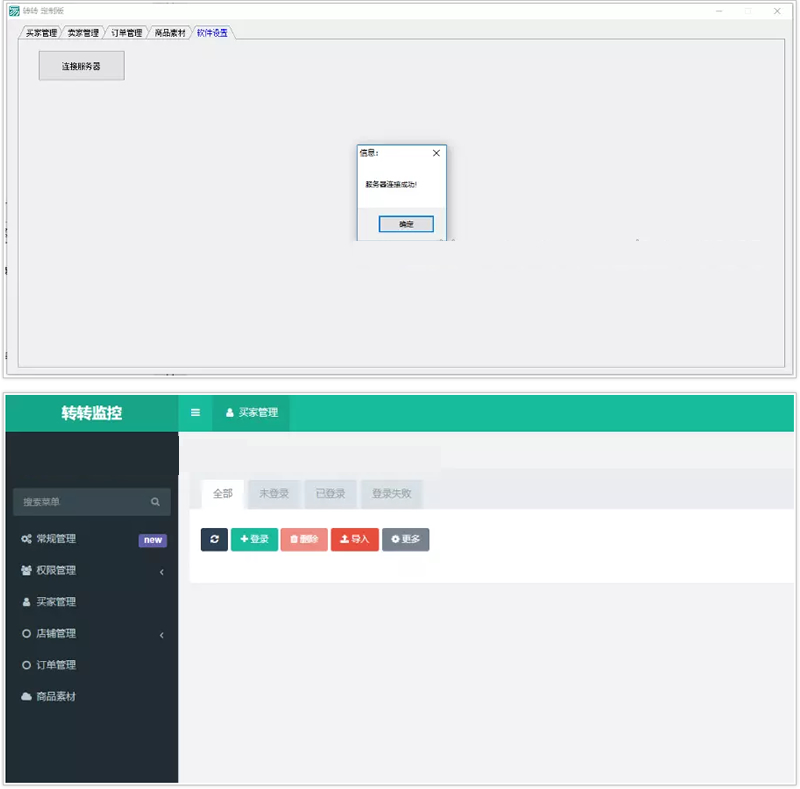Expand the 店铺管理 submenu arrow
The image size is (800, 789).
[161, 635]
